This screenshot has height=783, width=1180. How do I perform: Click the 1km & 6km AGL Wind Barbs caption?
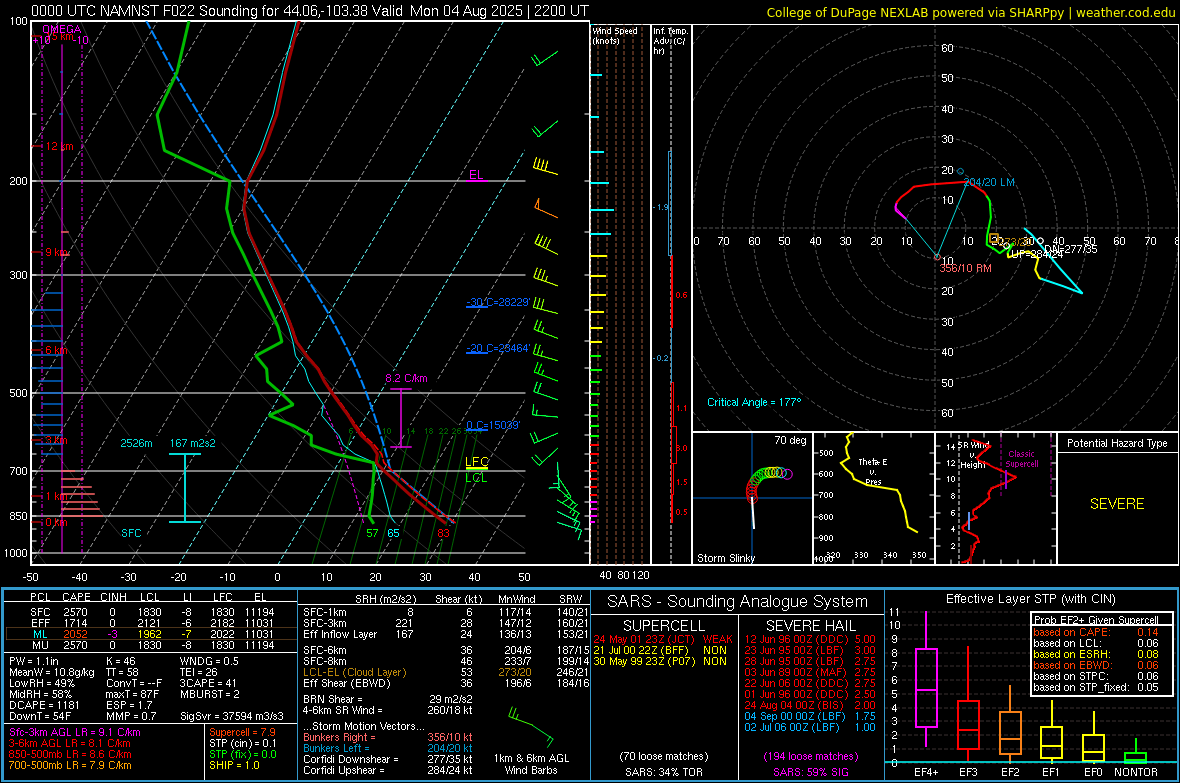pyautogui.click(x=531, y=764)
